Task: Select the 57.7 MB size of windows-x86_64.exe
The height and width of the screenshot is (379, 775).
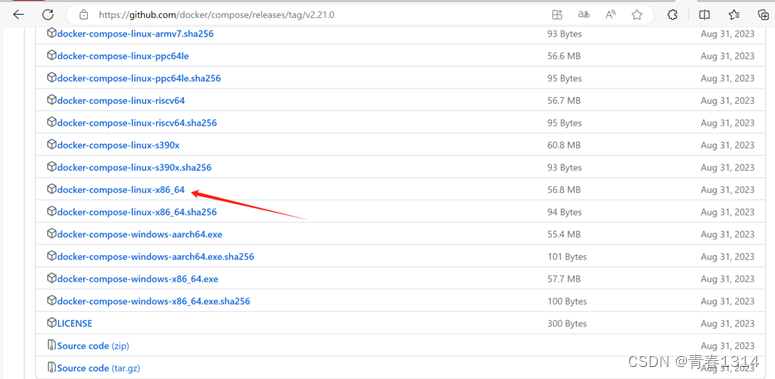Action: [x=564, y=279]
